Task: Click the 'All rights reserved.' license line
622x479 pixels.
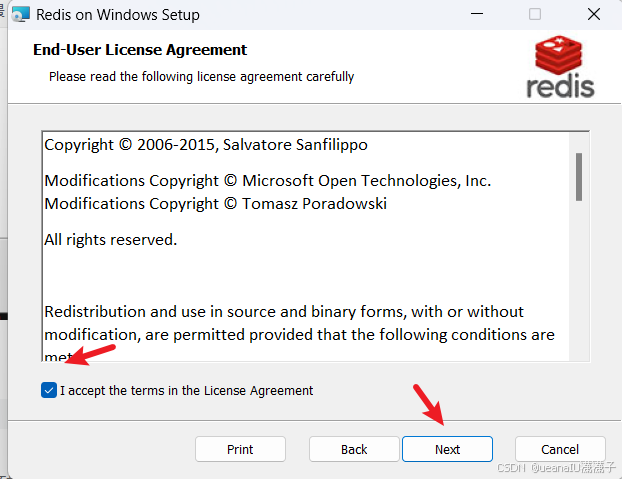Action: coord(111,240)
